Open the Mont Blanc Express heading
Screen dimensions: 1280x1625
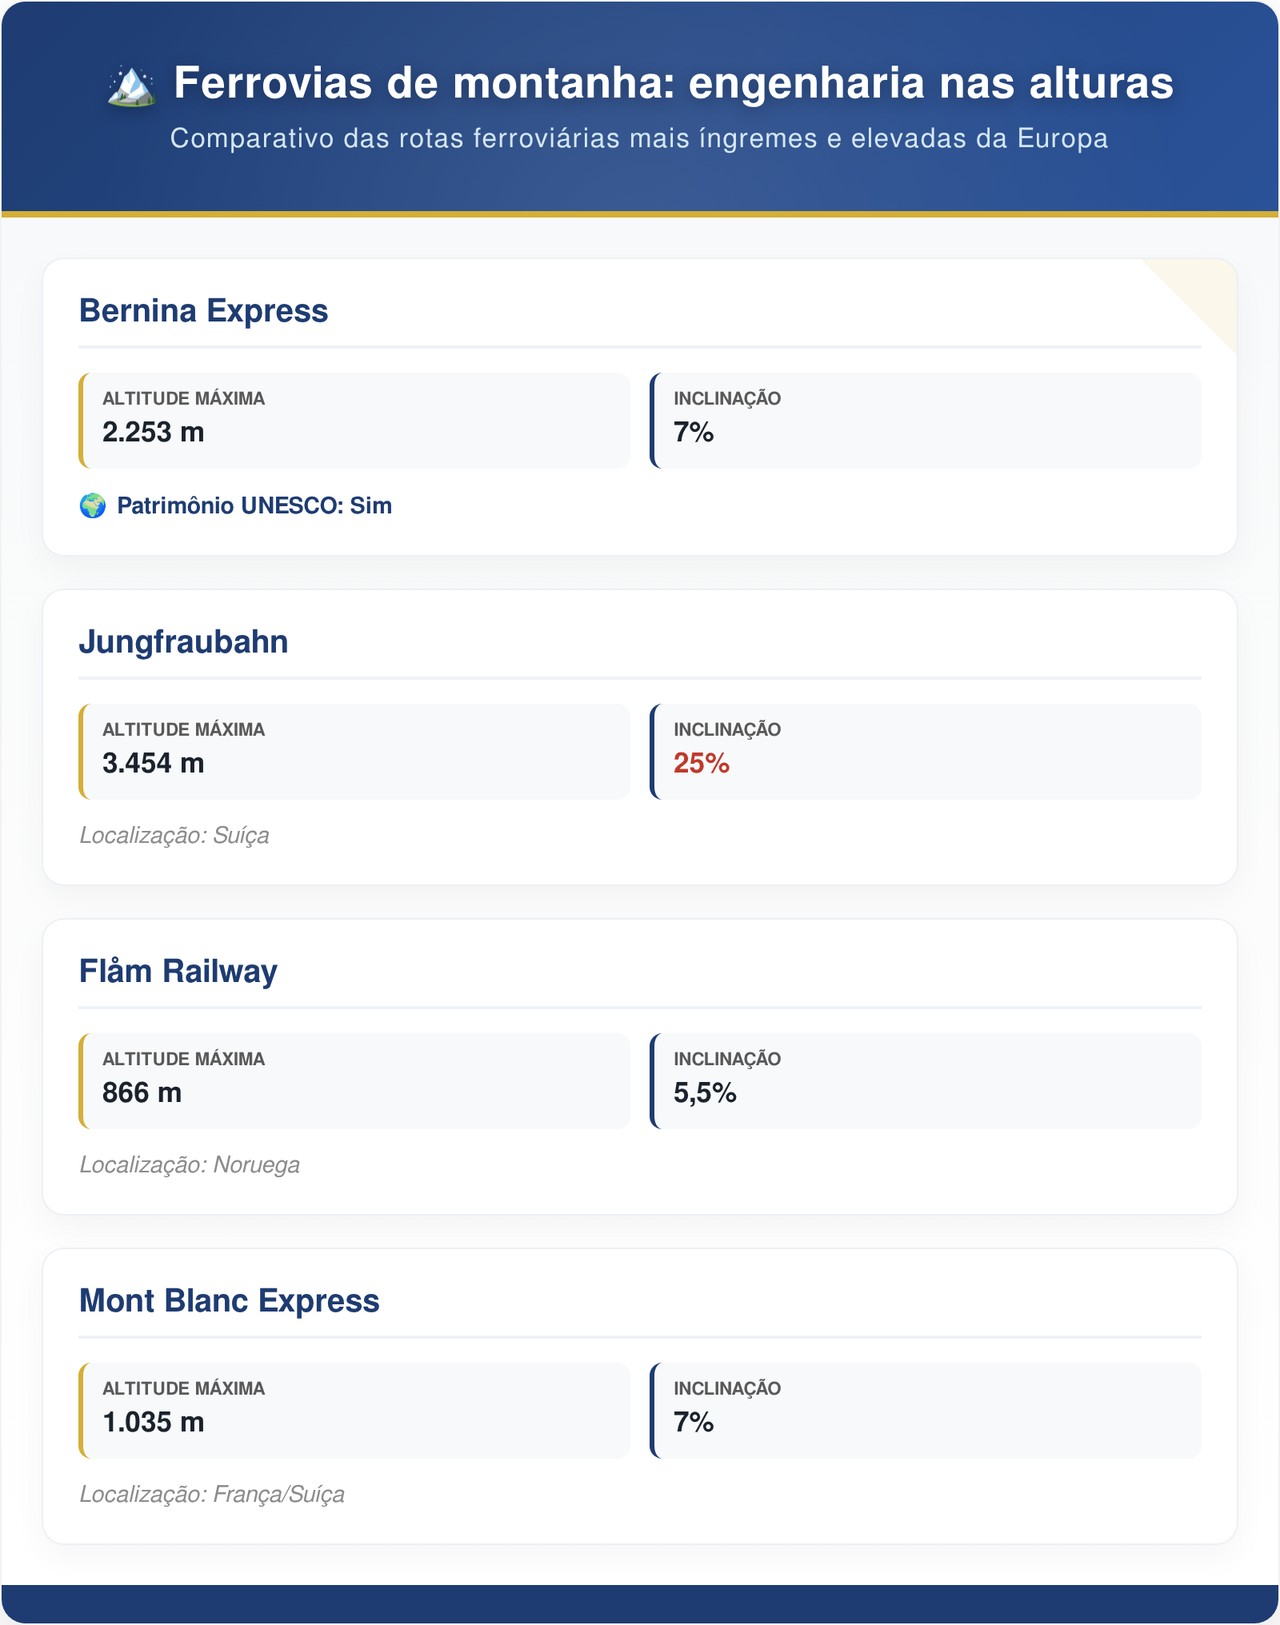pos(229,1301)
